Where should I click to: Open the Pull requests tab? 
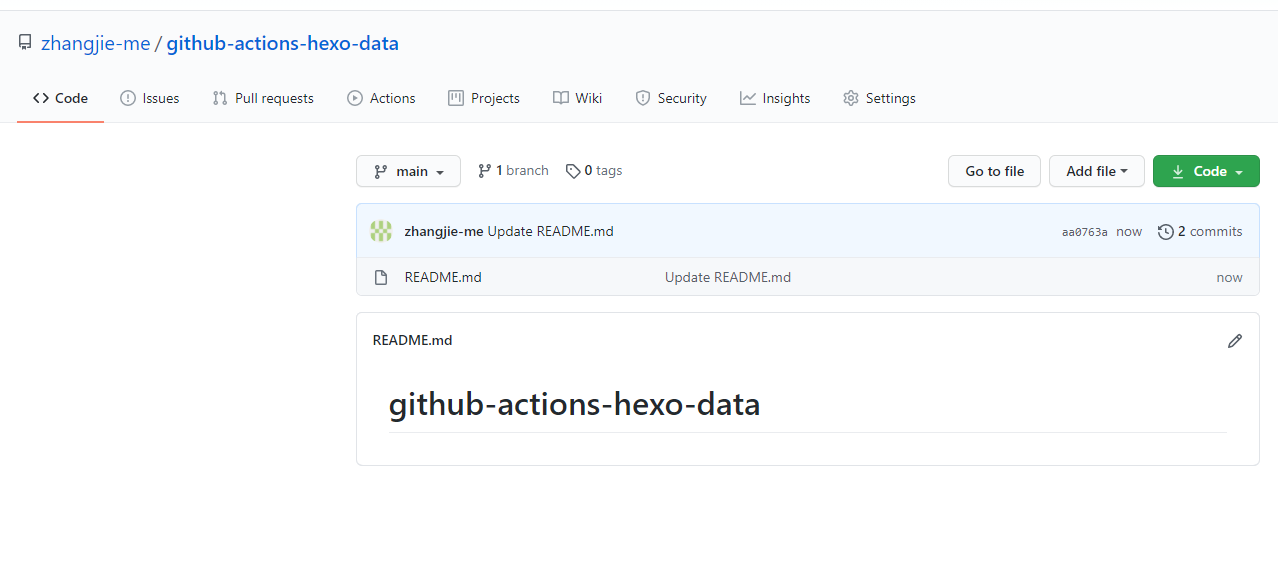pos(263,98)
